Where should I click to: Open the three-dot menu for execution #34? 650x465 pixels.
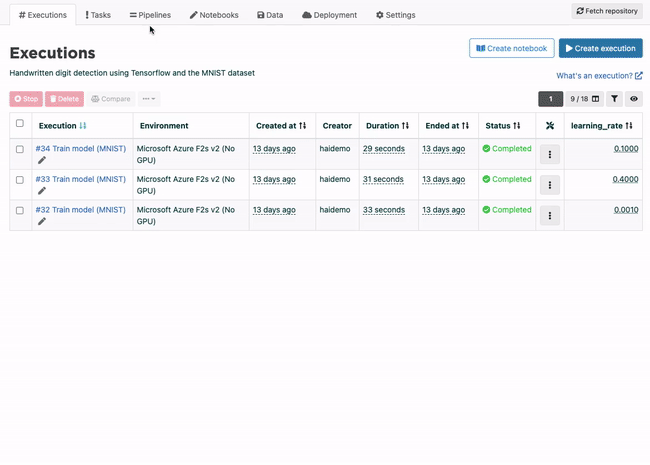click(550, 154)
